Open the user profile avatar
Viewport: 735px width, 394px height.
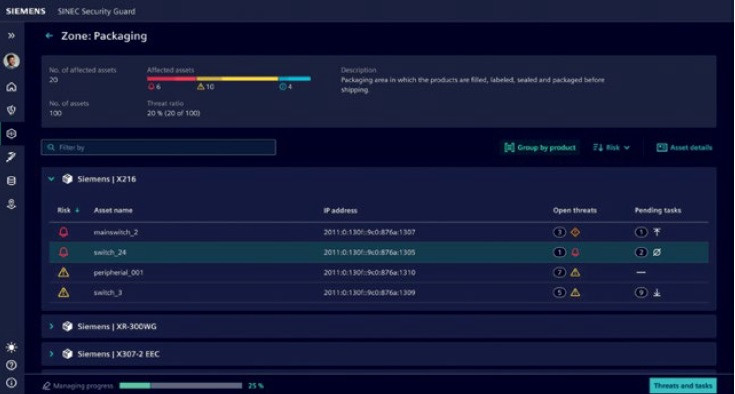pos(11,61)
